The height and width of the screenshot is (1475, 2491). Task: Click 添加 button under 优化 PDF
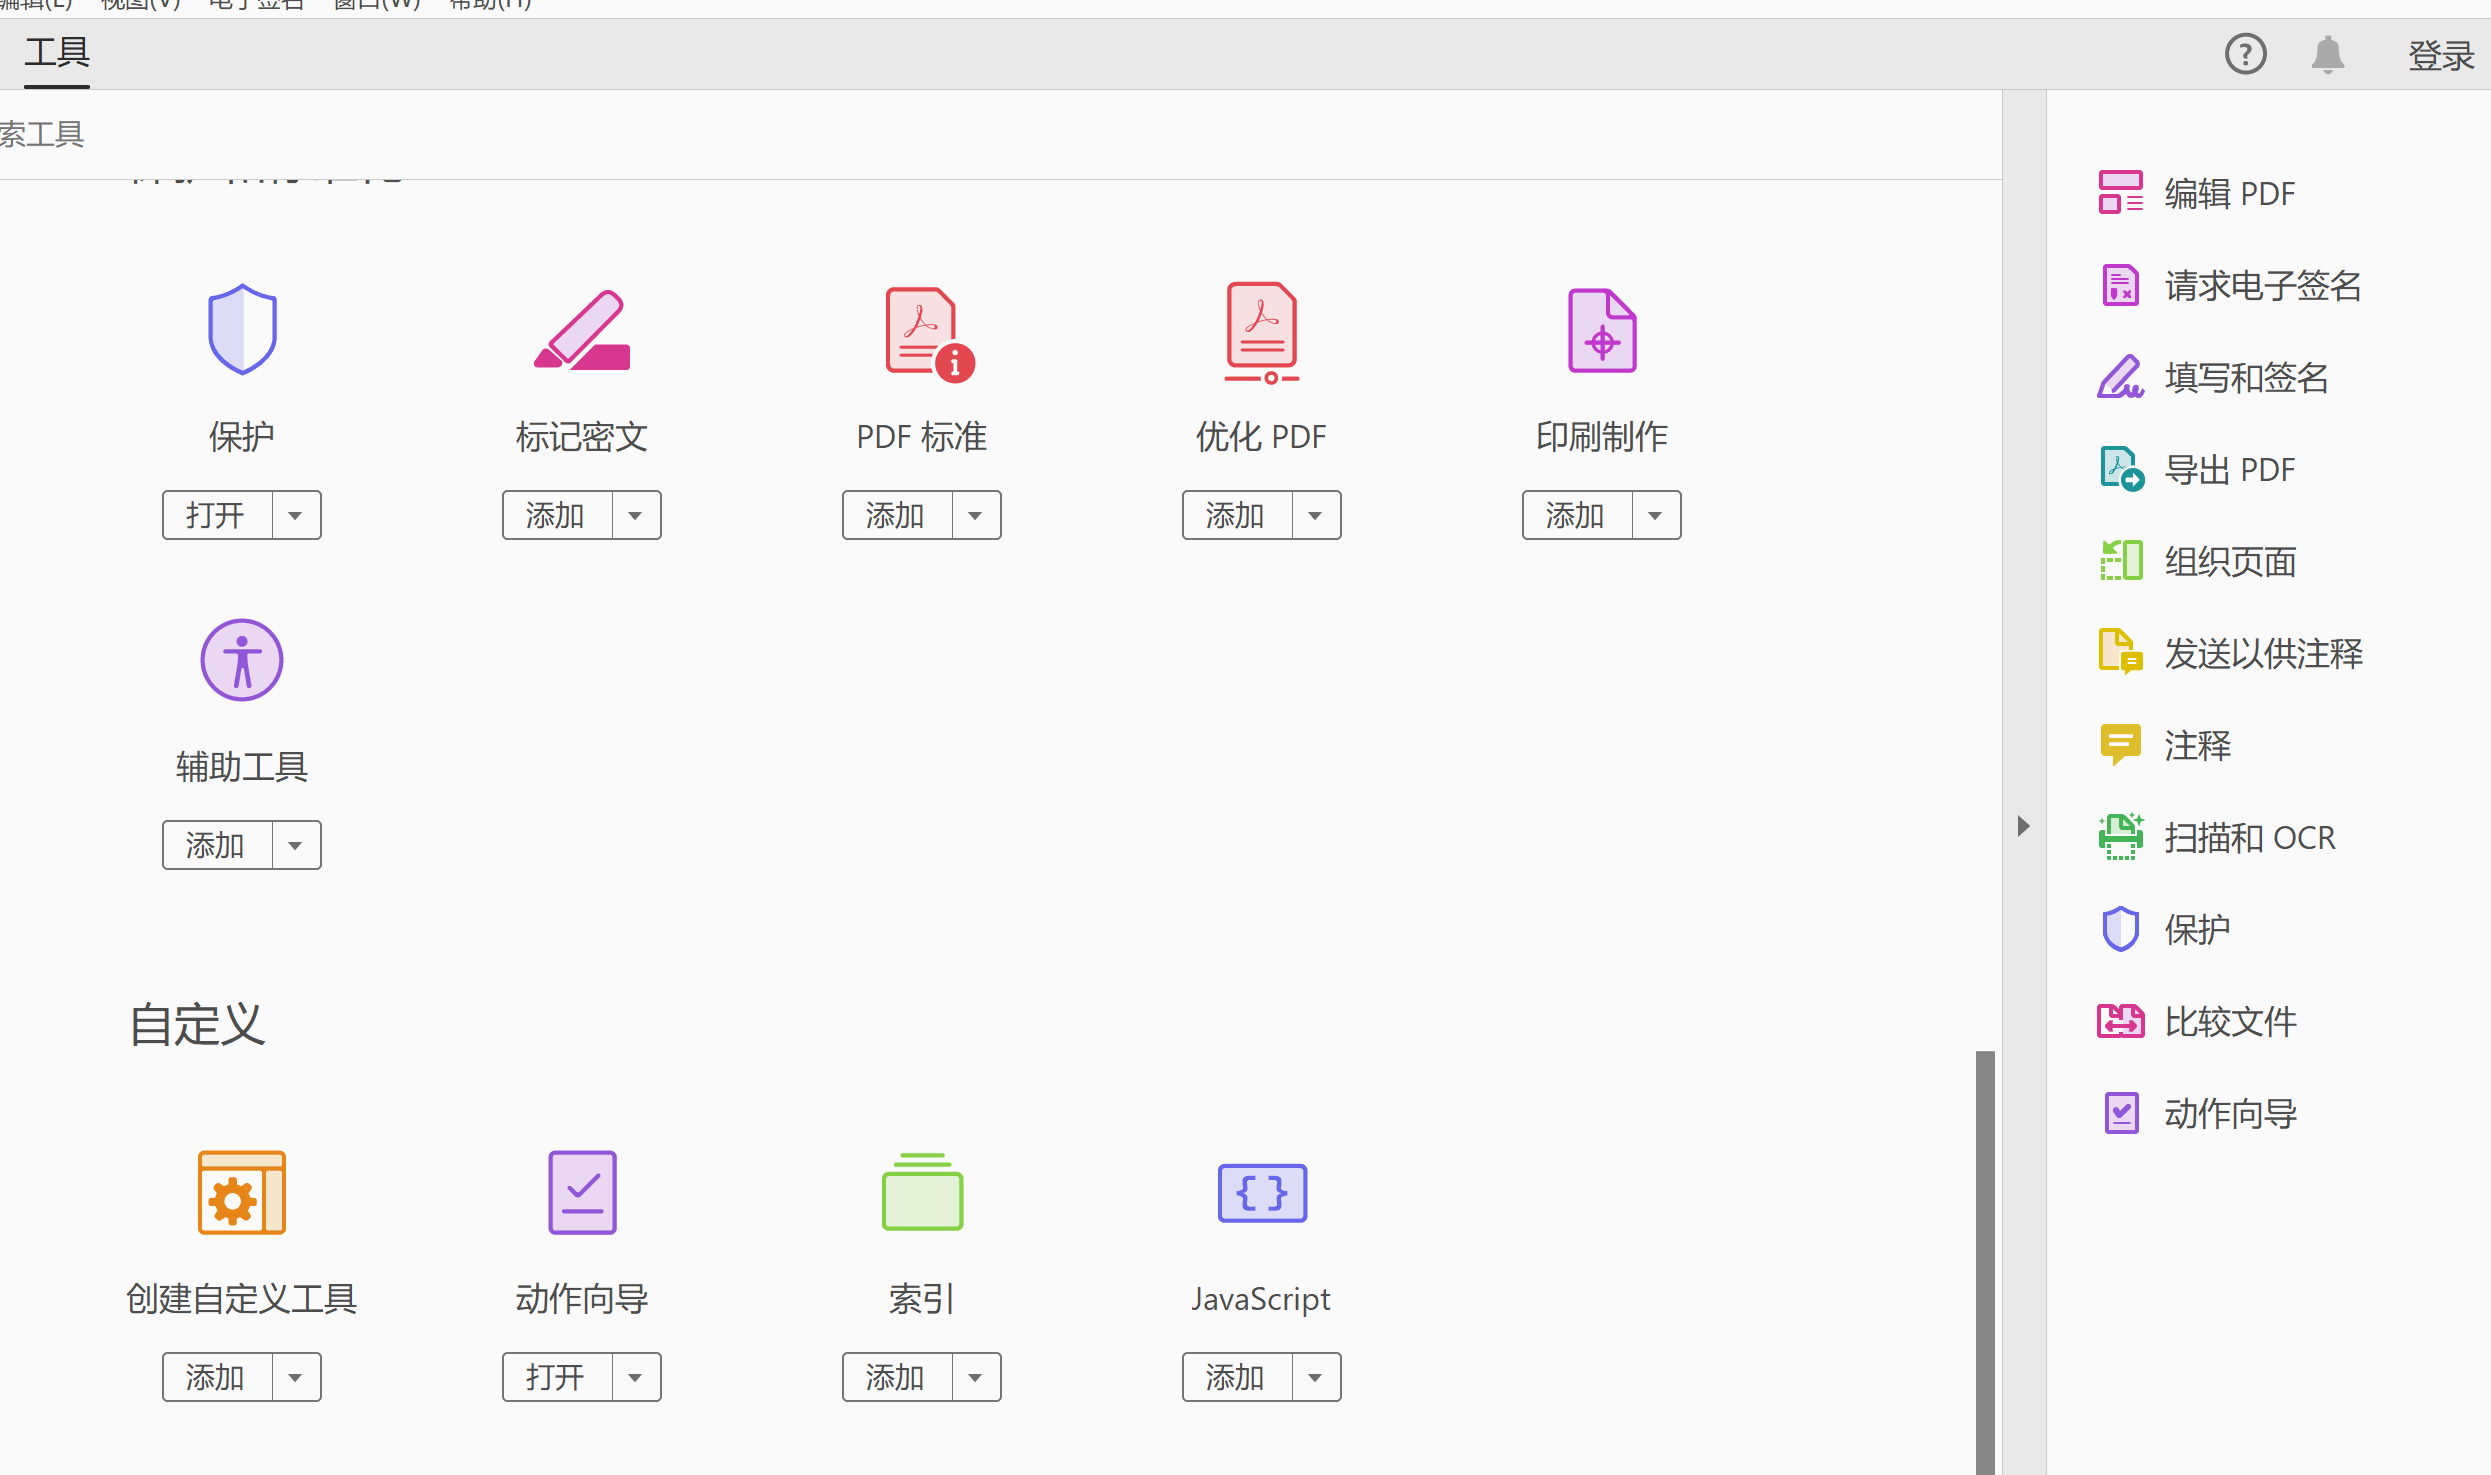(1236, 516)
